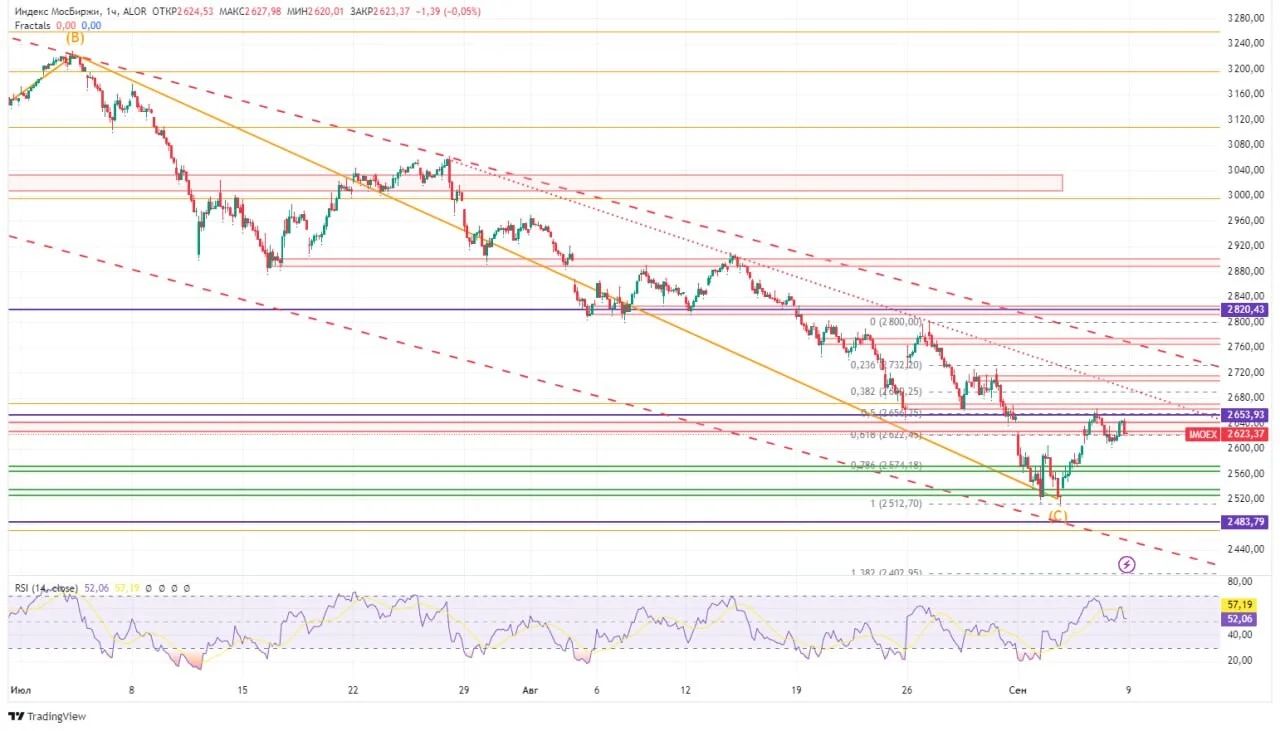
Task: Click the Июл label on the time axis
Action: point(19,690)
